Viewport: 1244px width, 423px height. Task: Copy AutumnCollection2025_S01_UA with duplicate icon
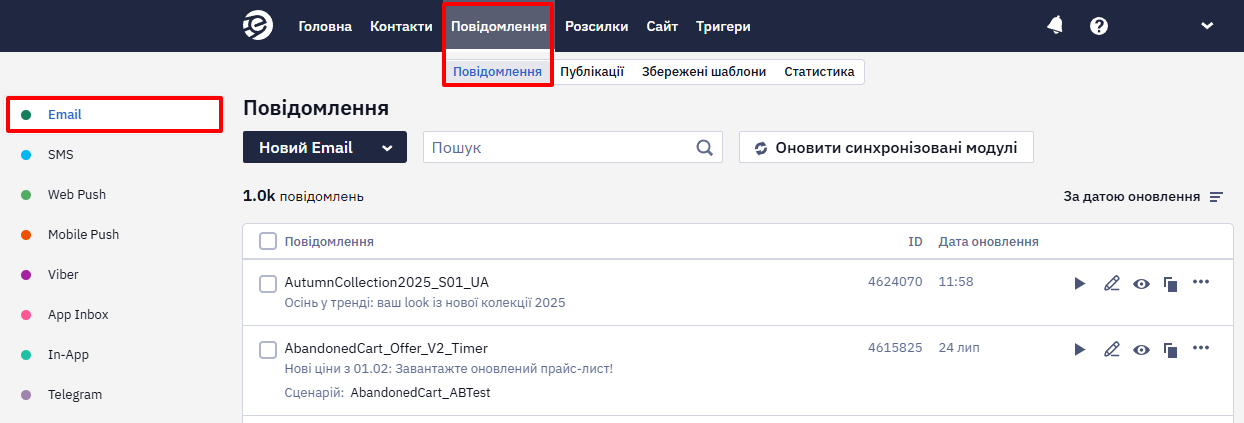pyautogui.click(x=1170, y=284)
